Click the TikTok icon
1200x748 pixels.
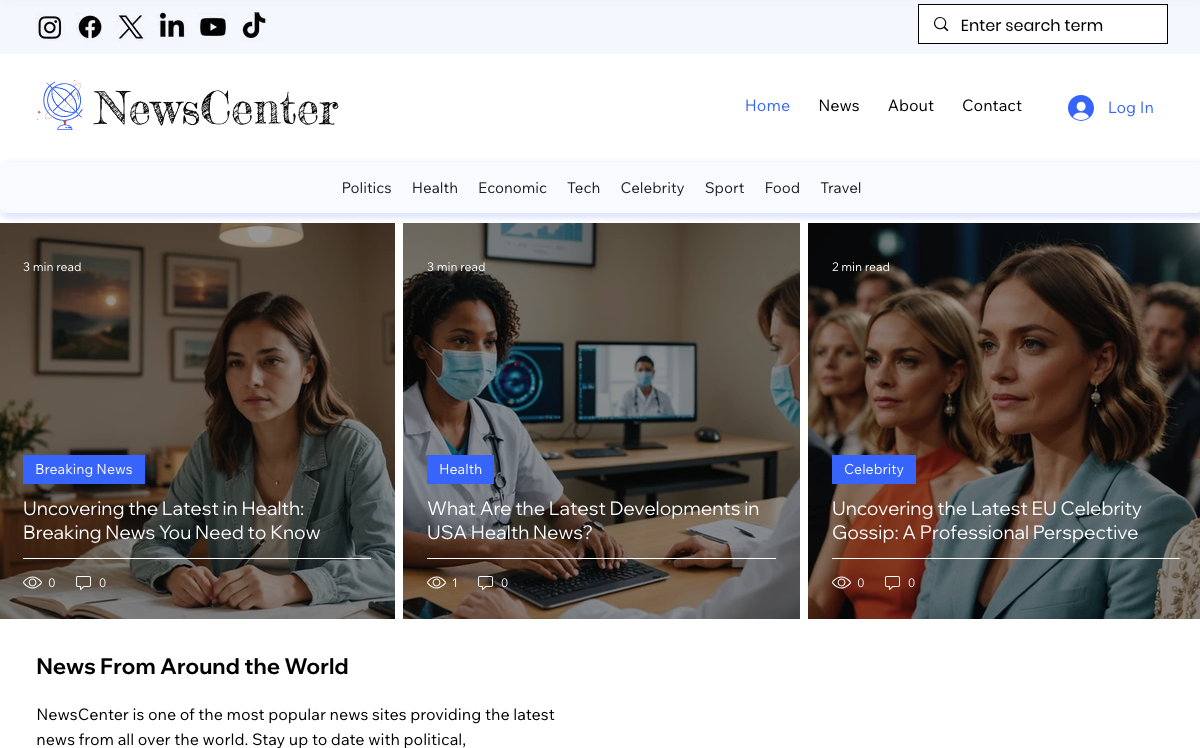[x=254, y=26]
